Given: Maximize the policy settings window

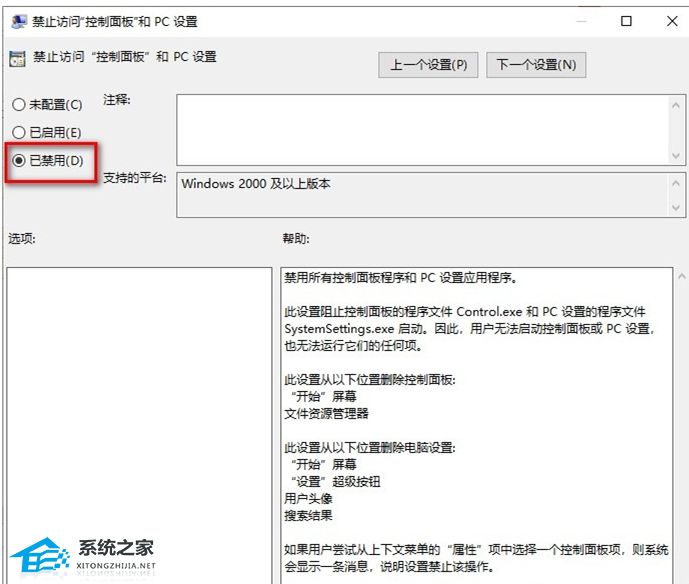Looking at the screenshot, I should click(x=626, y=21).
